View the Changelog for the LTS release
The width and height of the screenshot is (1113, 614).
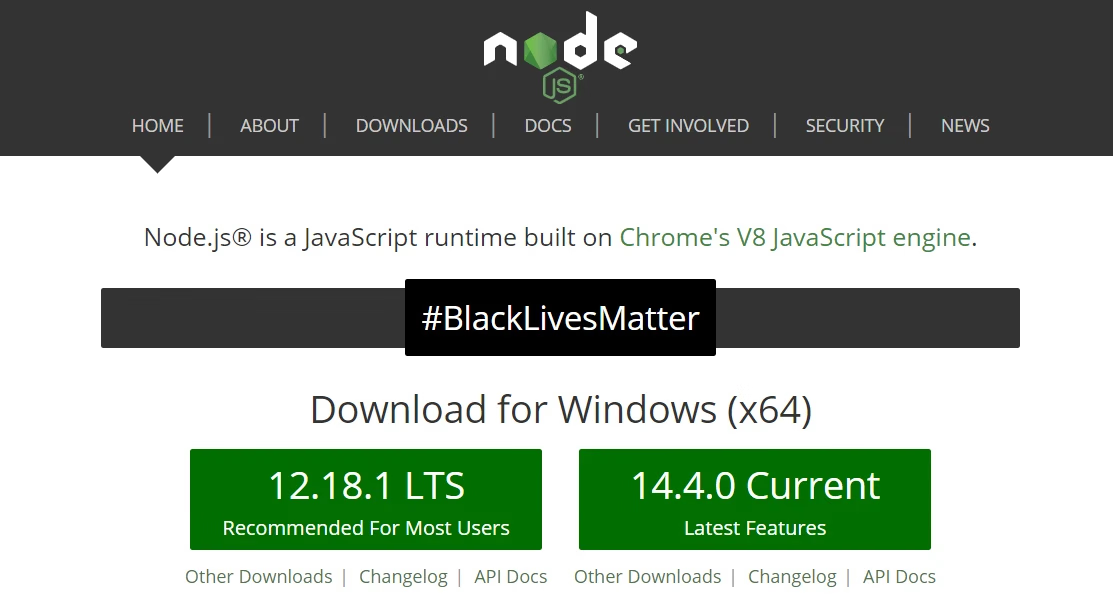403,576
